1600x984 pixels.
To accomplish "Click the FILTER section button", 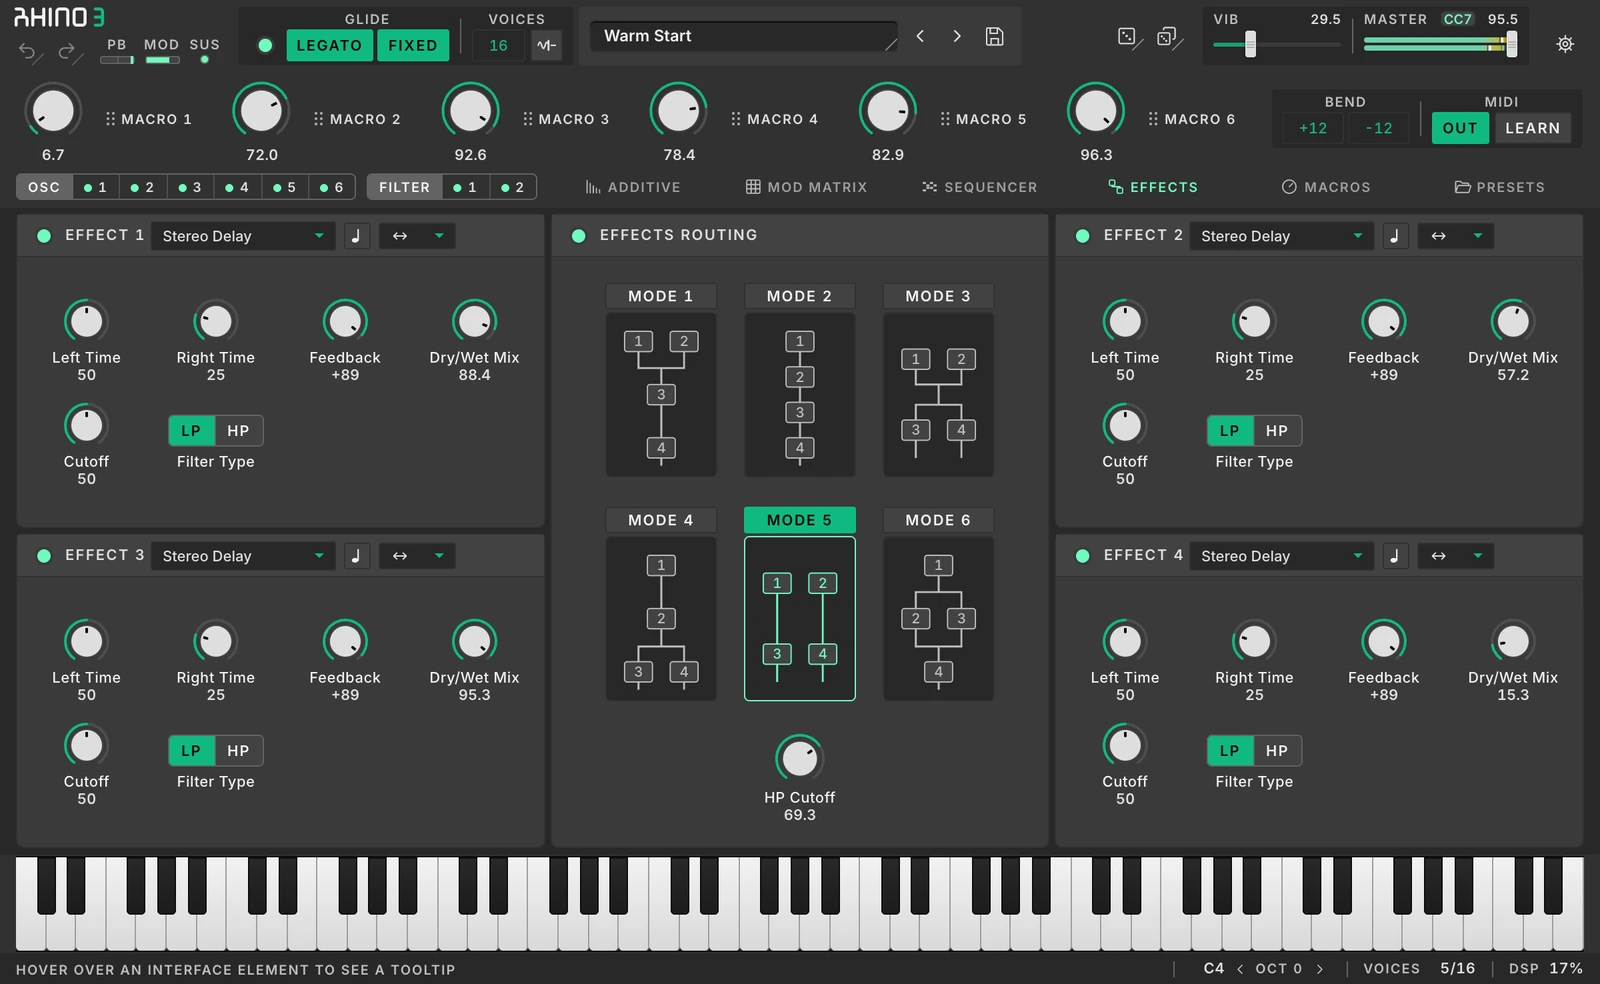I will pyautogui.click(x=405, y=187).
